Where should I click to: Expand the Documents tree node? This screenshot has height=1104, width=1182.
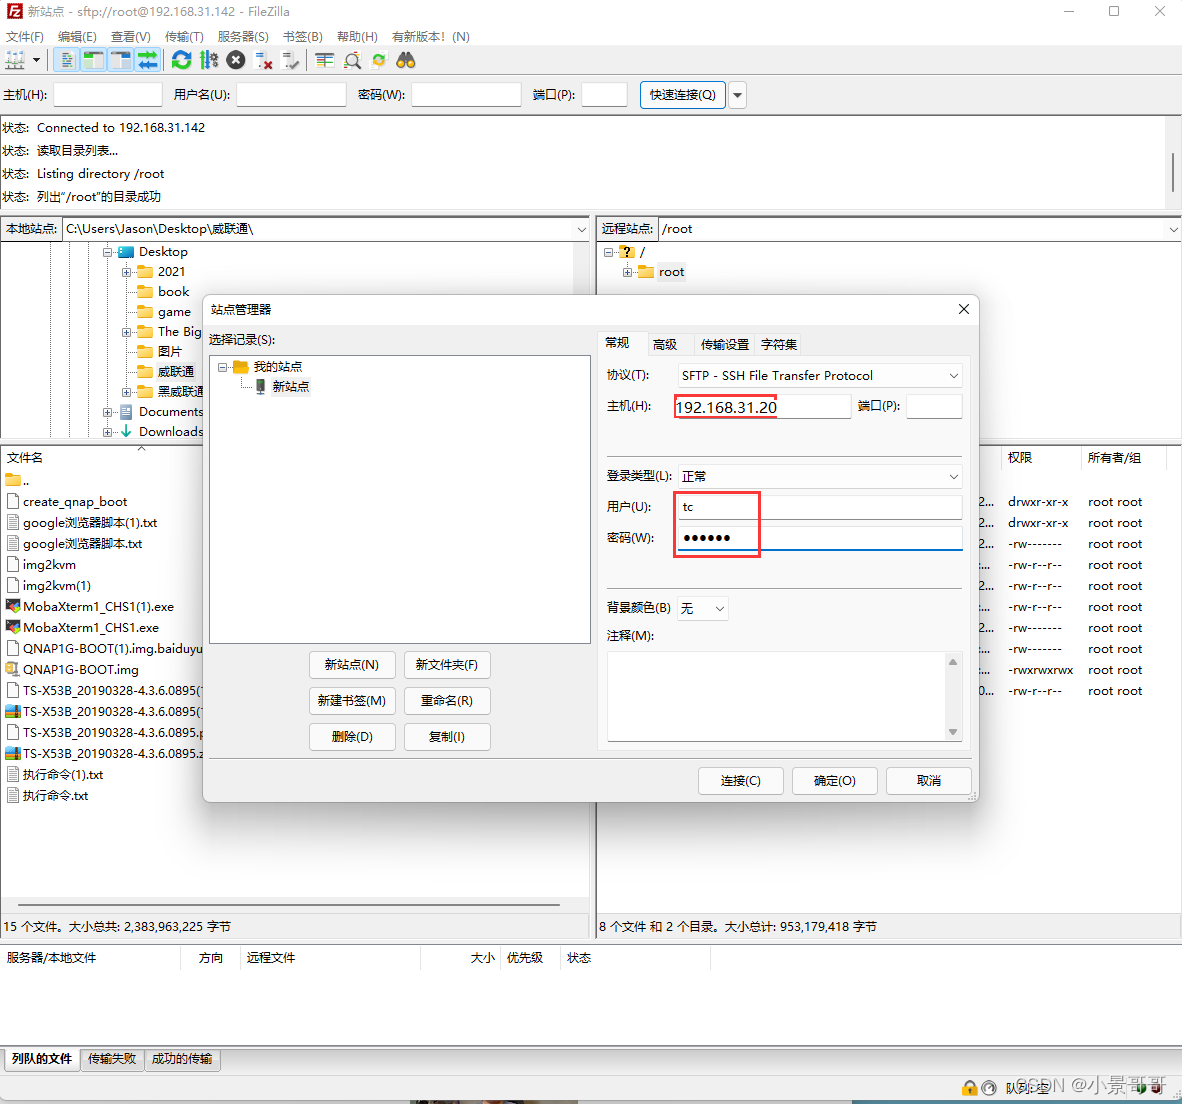tap(108, 412)
